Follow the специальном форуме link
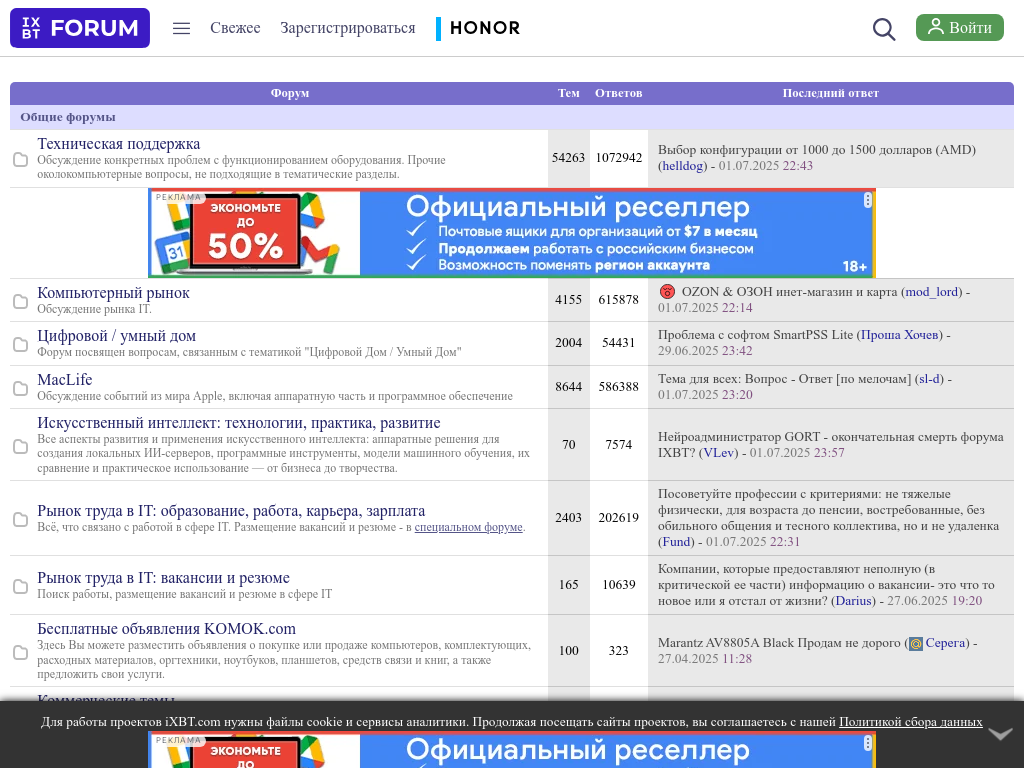This screenshot has width=1024, height=768. tap(468, 527)
